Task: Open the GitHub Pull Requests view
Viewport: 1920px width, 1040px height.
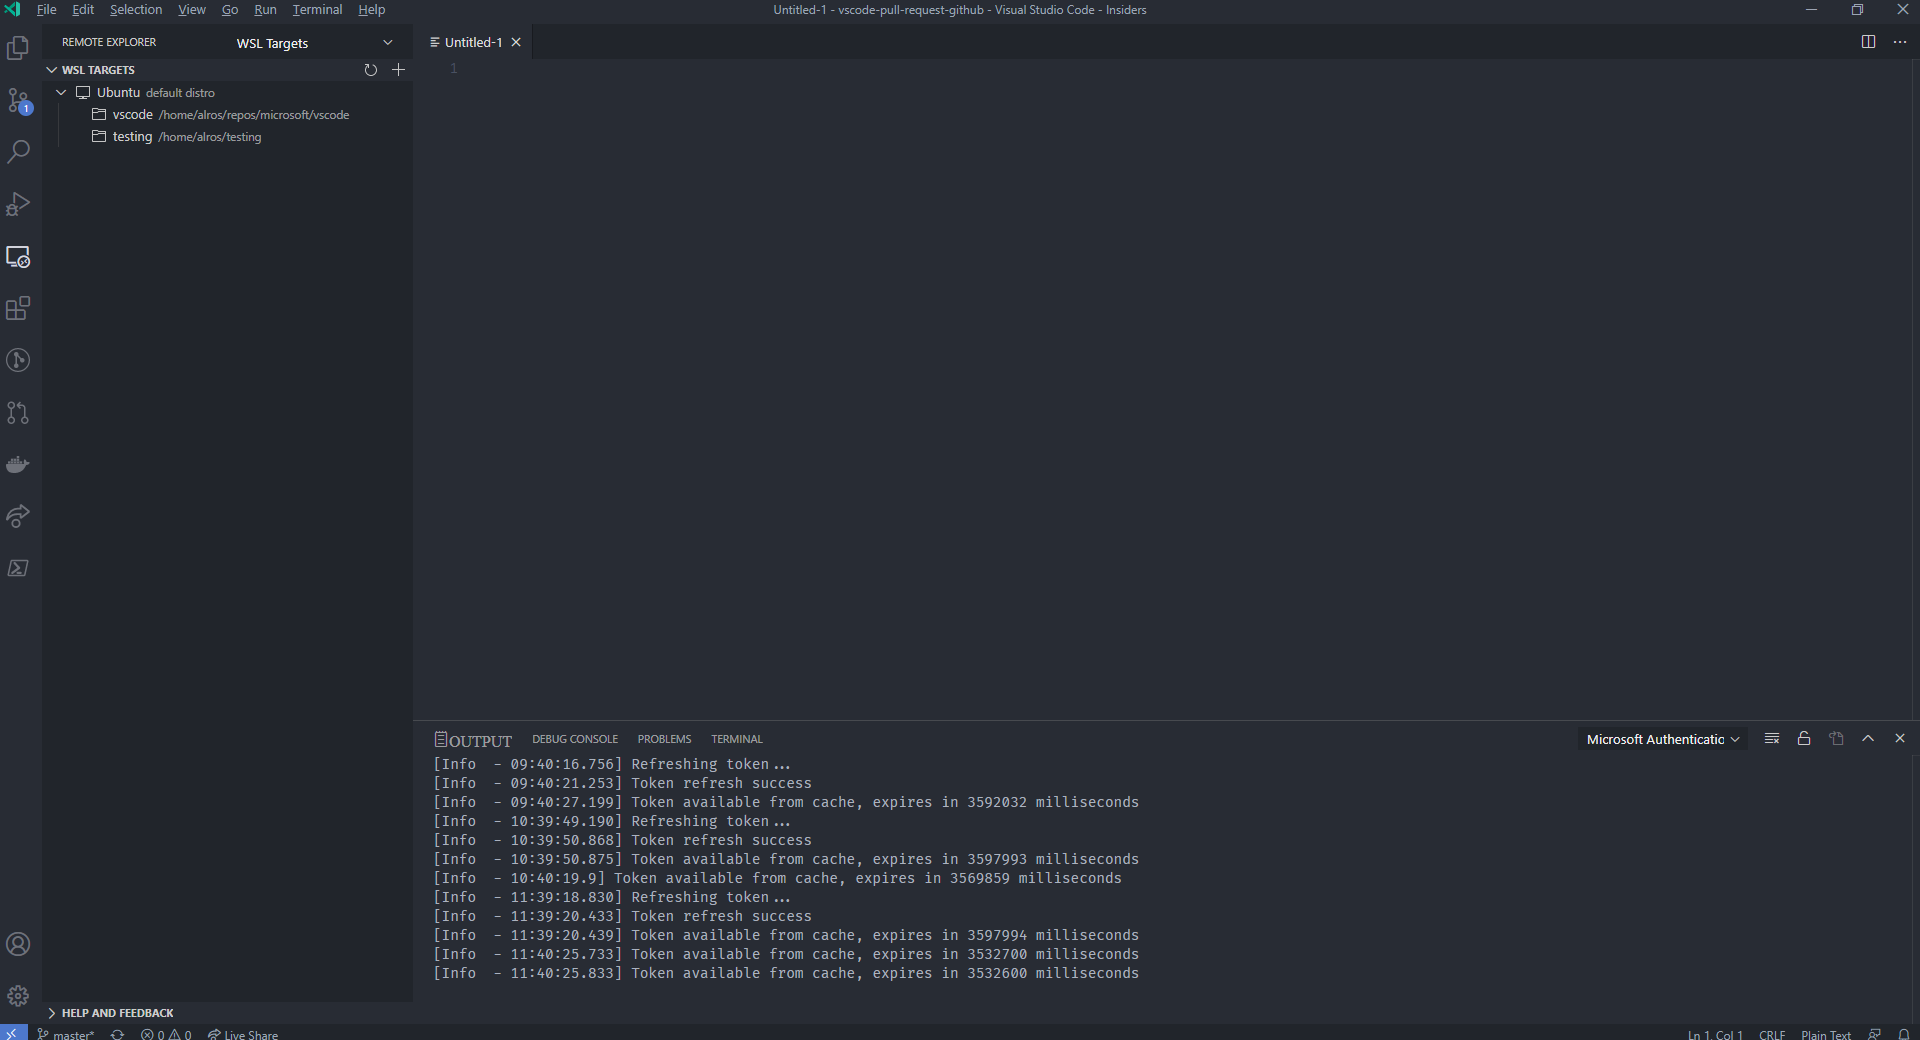Action: click(x=18, y=412)
